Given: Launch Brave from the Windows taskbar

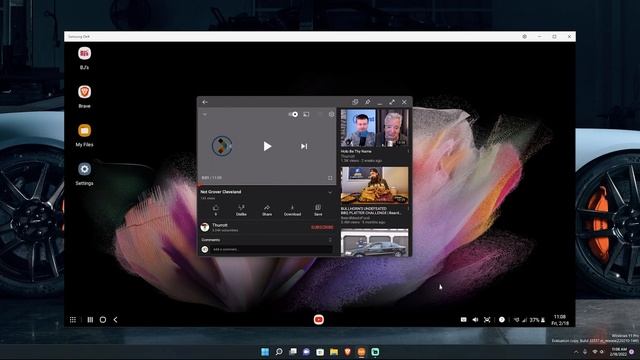Looking at the screenshot, I should [x=348, y=352].
